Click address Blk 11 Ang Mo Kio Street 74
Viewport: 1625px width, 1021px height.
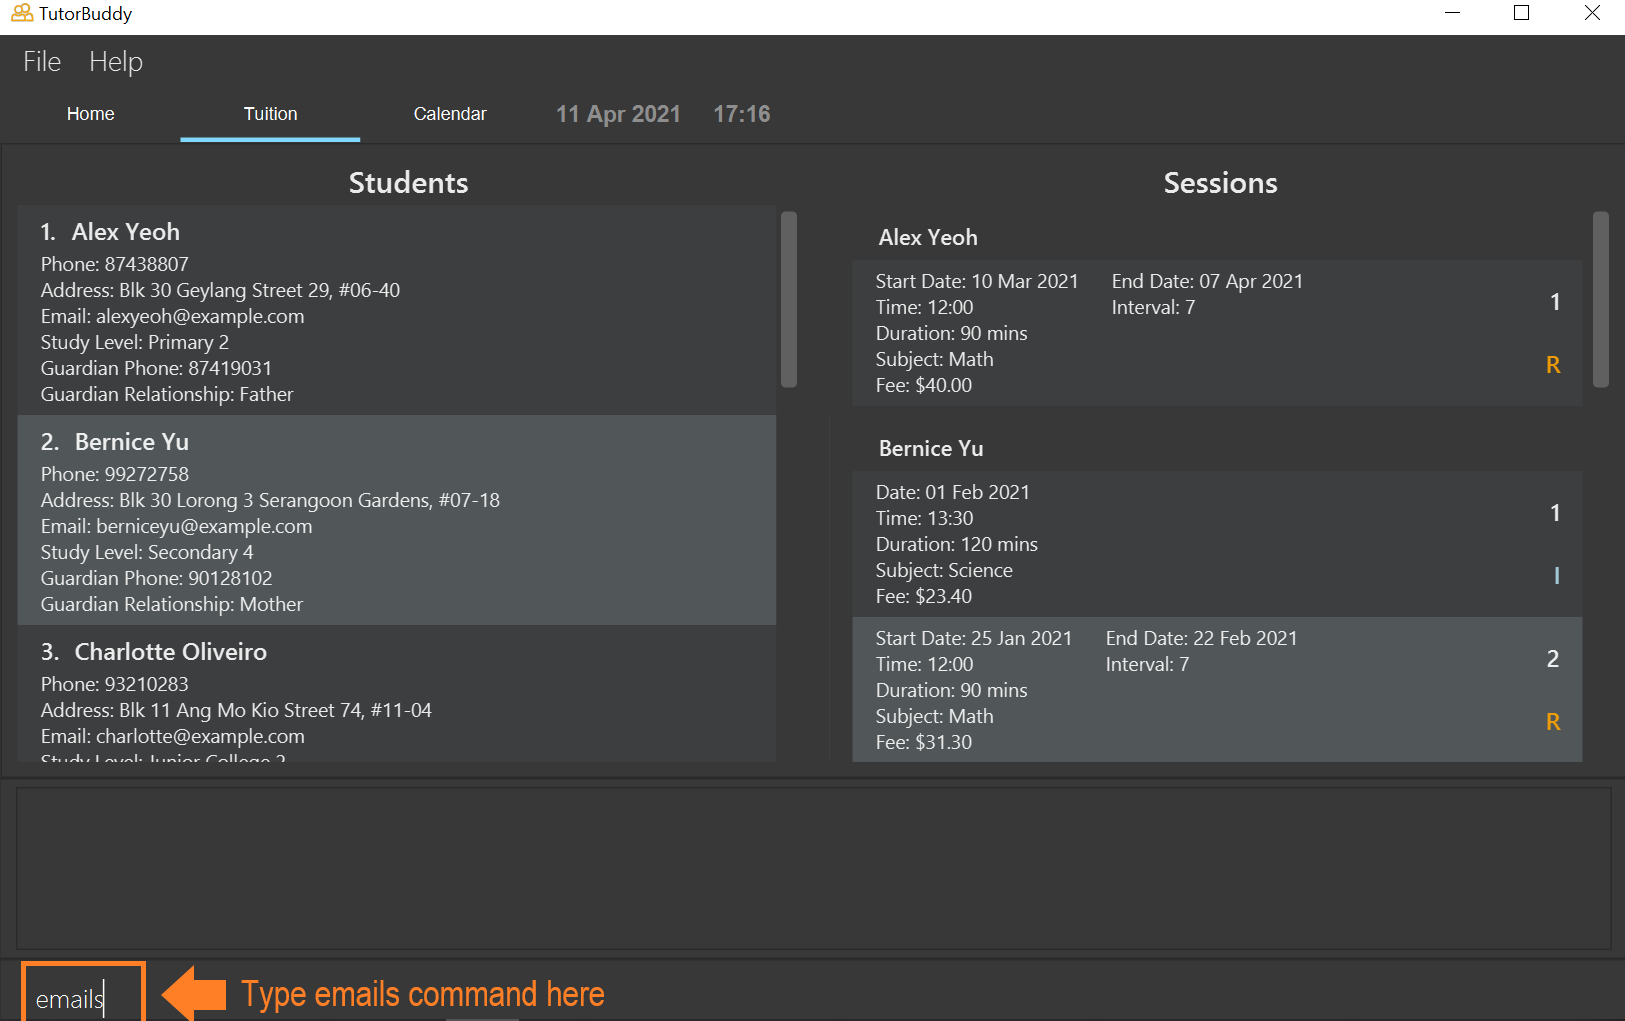coord(236,711)
